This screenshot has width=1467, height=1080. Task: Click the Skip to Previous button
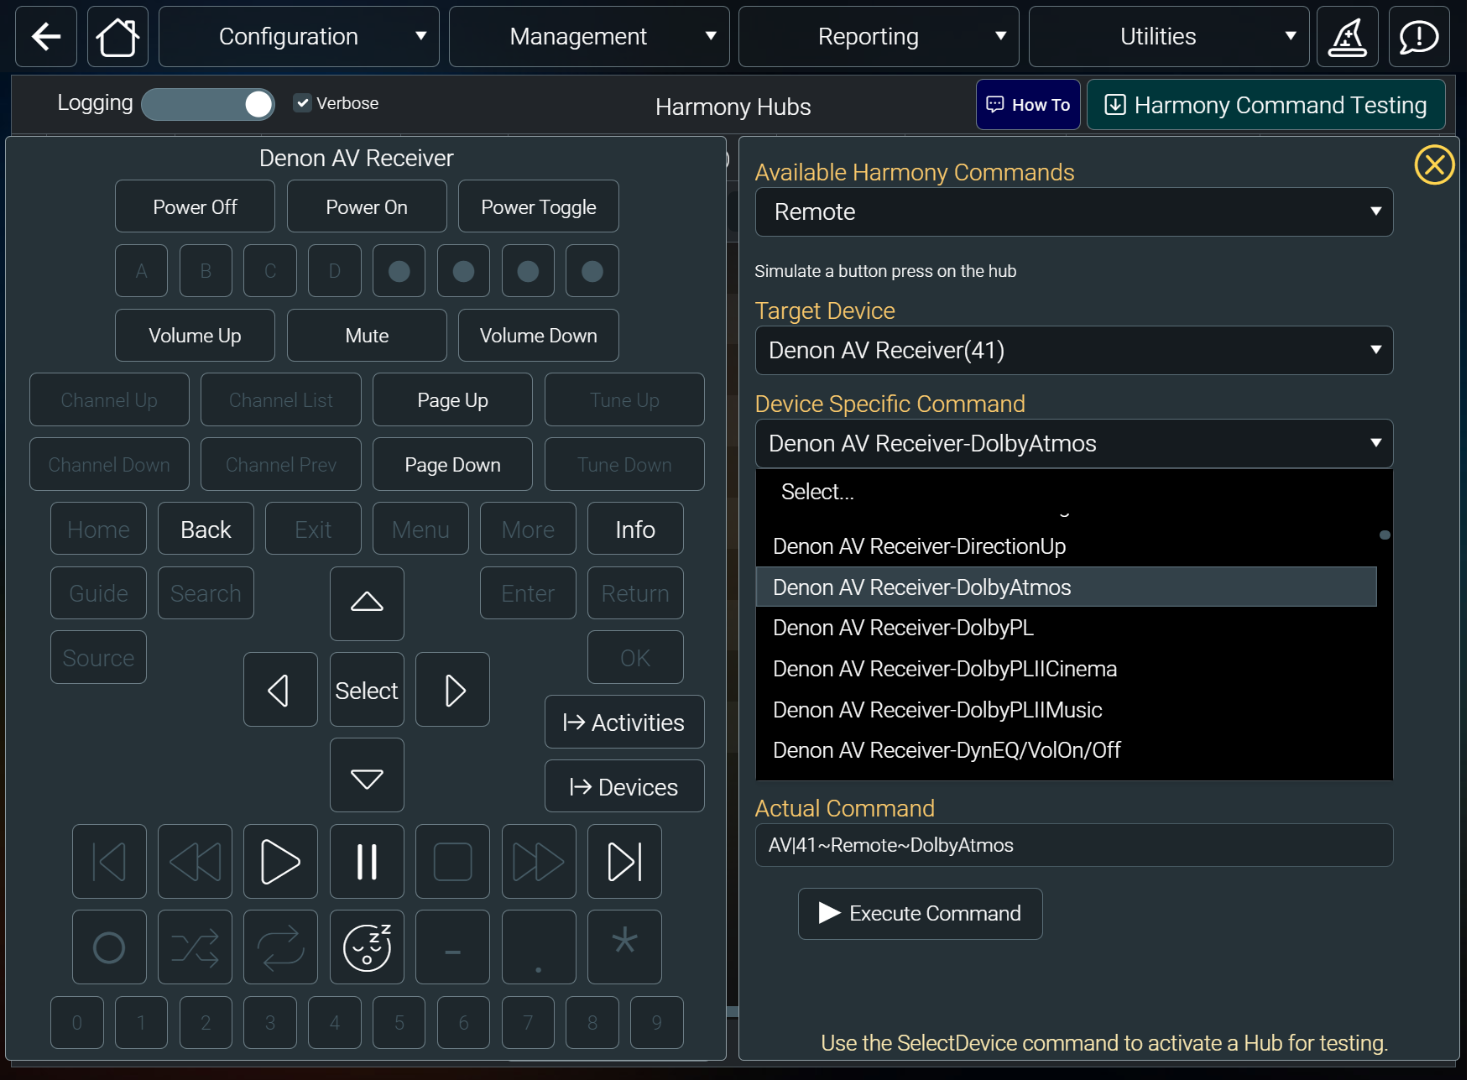point(109,862)
